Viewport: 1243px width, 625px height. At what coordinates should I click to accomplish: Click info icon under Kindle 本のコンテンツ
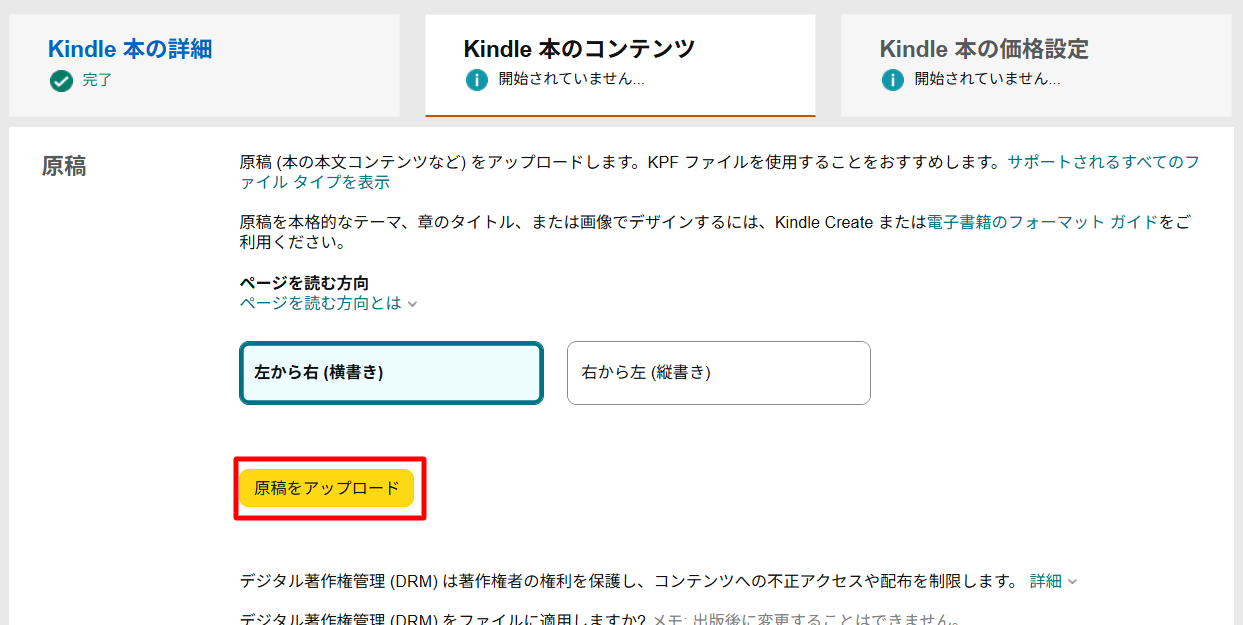[x=477, y=80]
